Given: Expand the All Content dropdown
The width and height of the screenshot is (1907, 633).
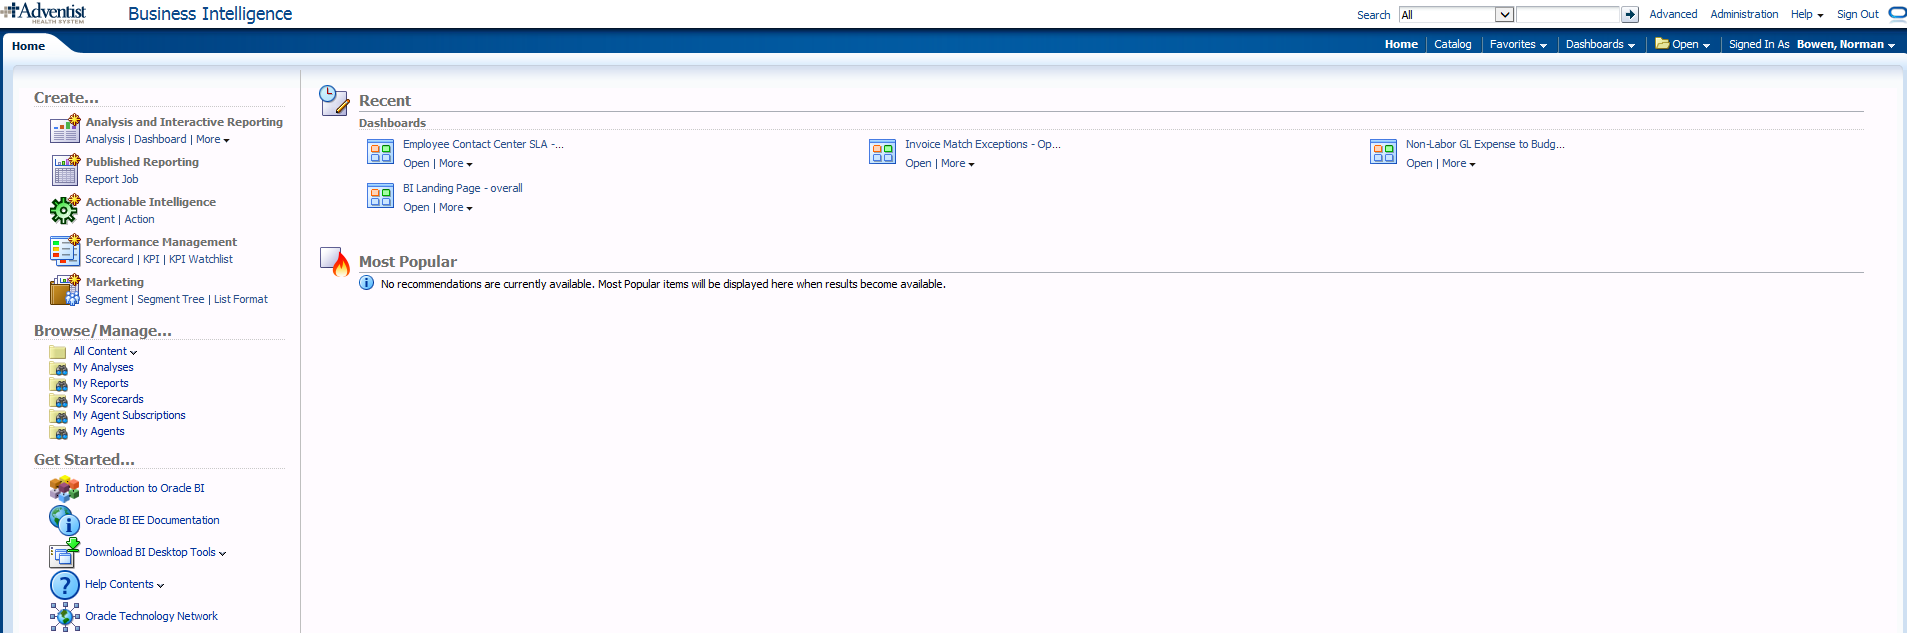Looking at the screenshot, I should tap(105, 352).
